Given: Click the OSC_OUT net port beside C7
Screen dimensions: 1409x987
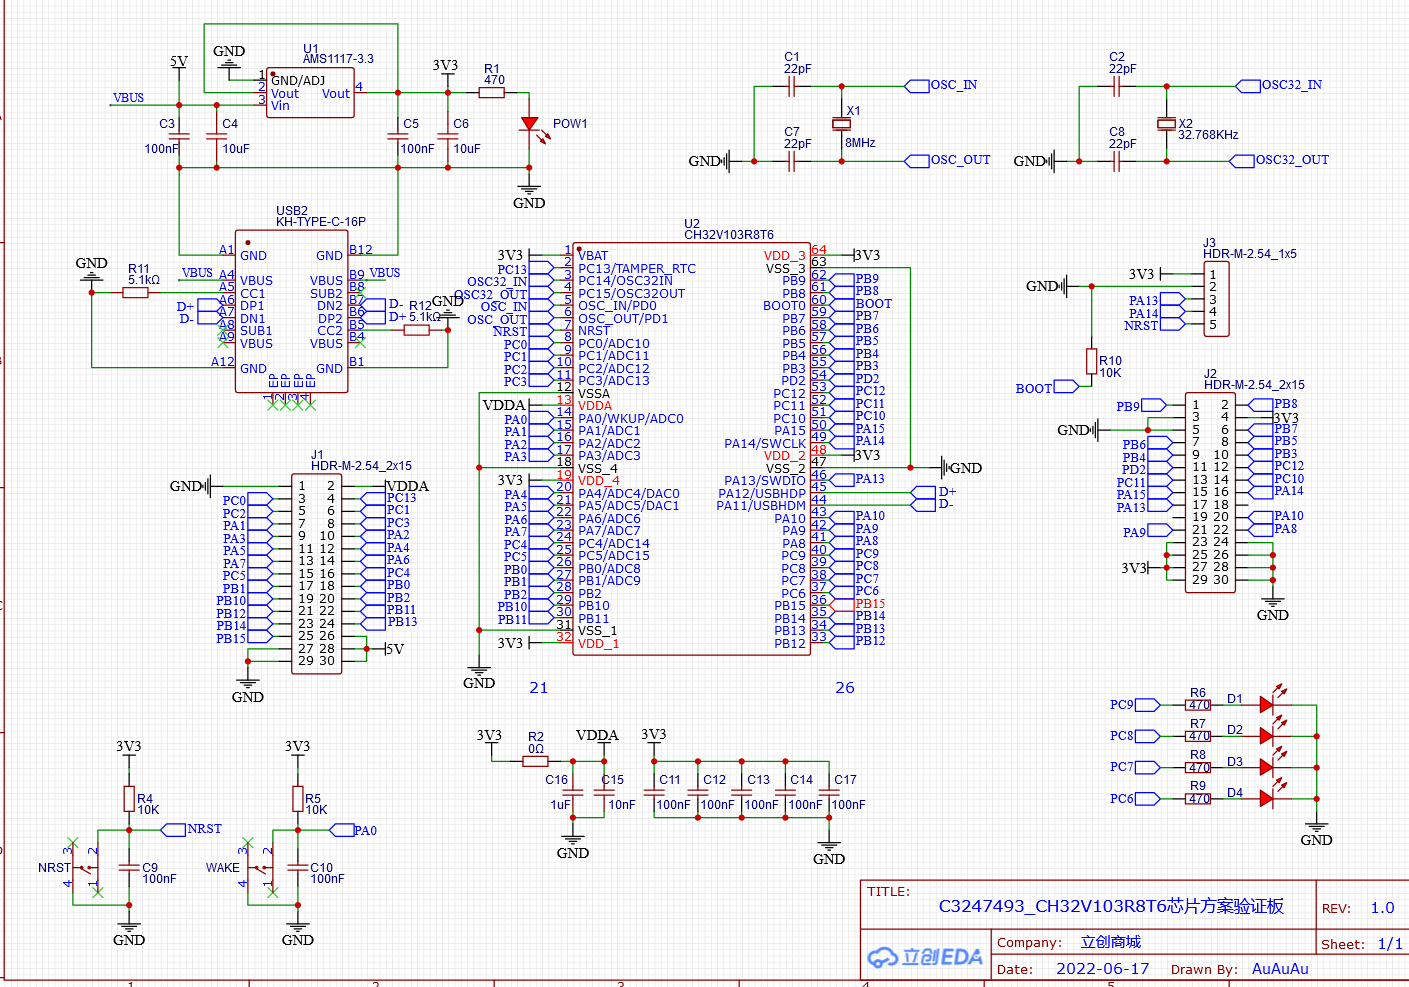Looking at the screenshot, I should (948, 160).
